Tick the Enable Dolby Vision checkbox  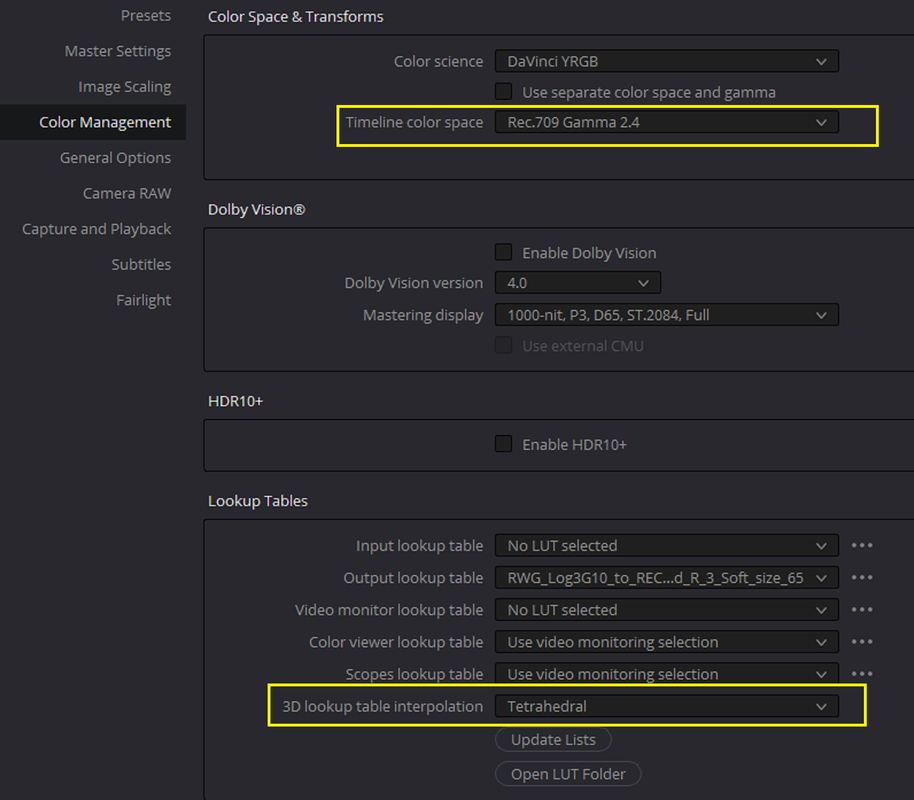click(504, 252)
